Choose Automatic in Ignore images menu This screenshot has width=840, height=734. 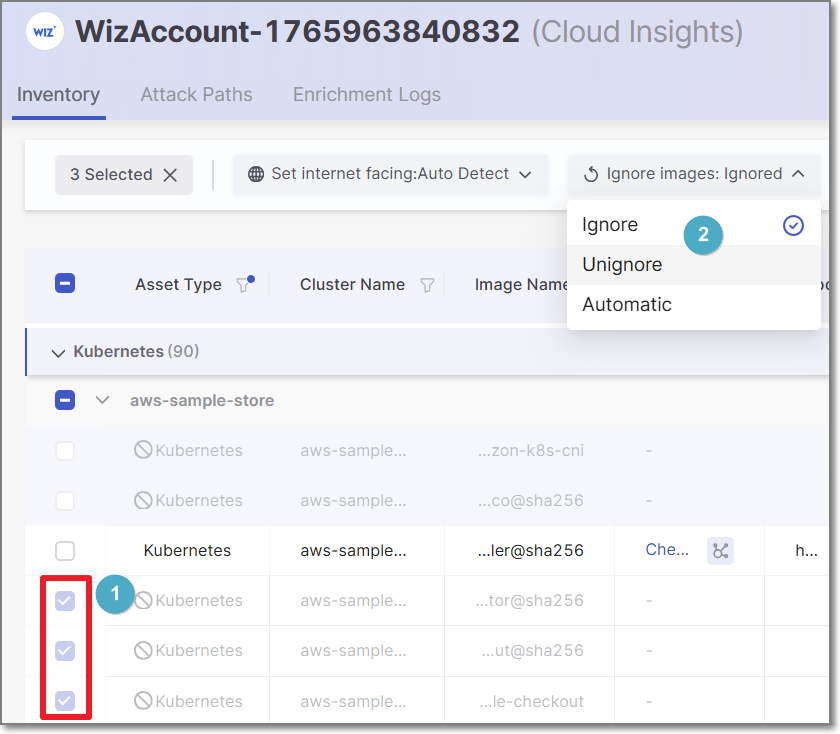(627, 305)
